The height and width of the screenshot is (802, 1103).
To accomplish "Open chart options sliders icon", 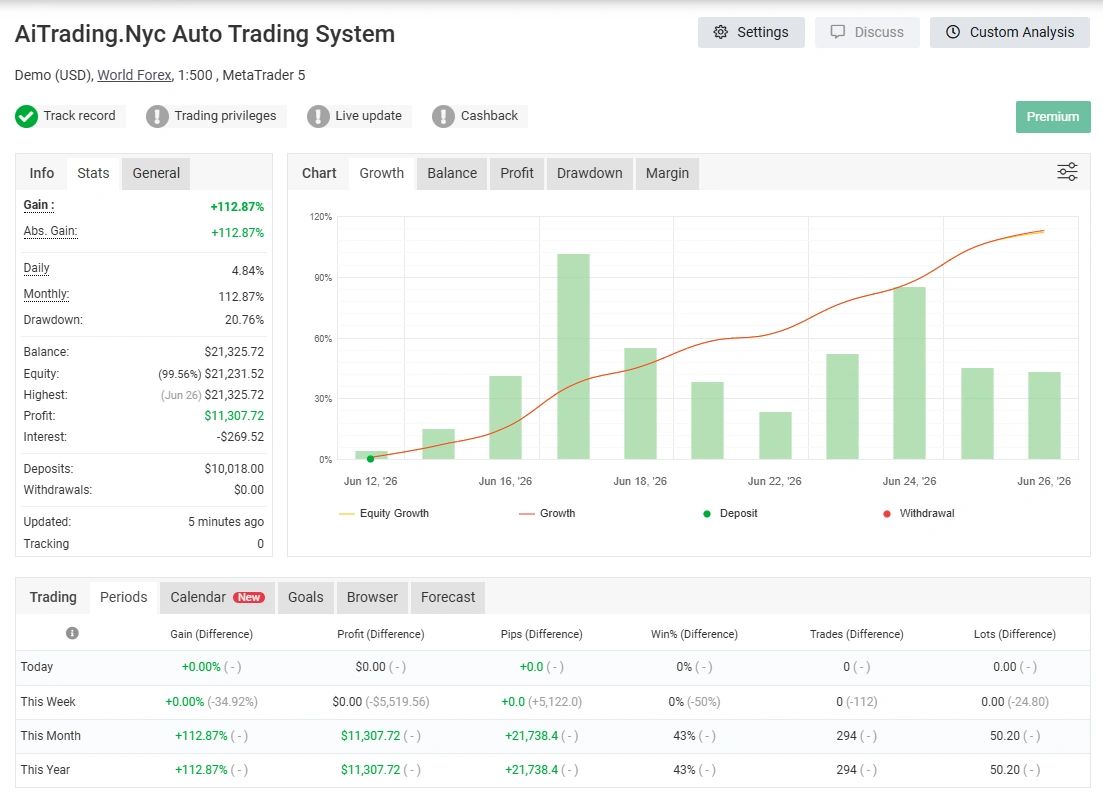I will [1067, 172].
